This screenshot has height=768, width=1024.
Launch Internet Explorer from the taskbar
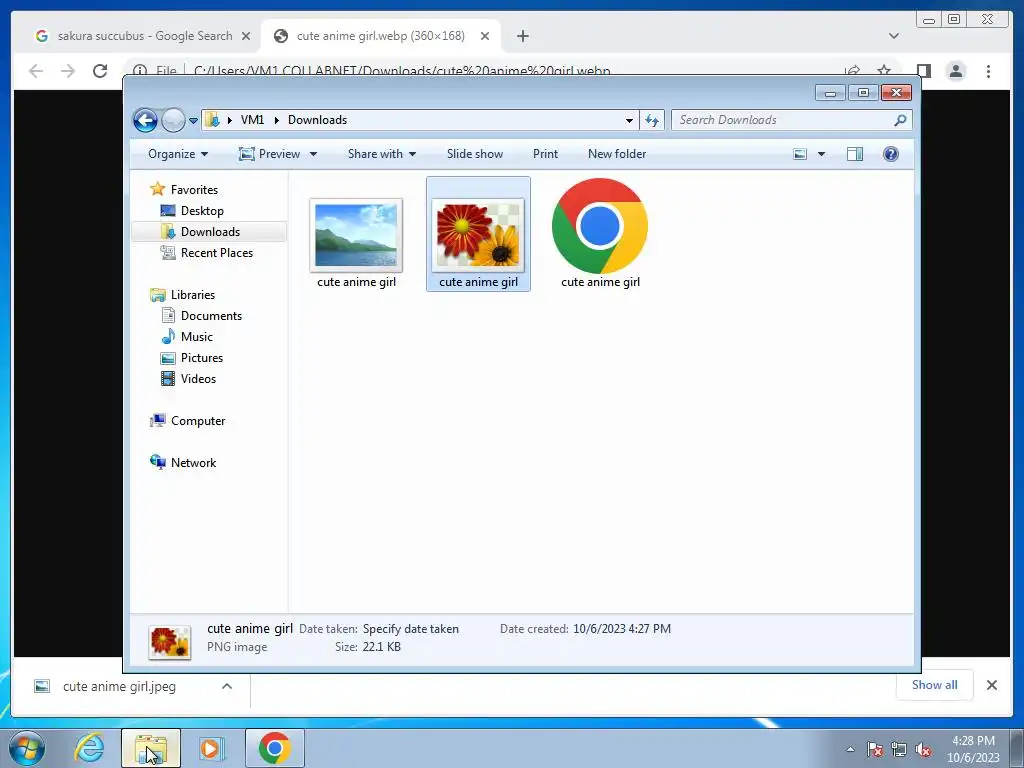[89, 748]
